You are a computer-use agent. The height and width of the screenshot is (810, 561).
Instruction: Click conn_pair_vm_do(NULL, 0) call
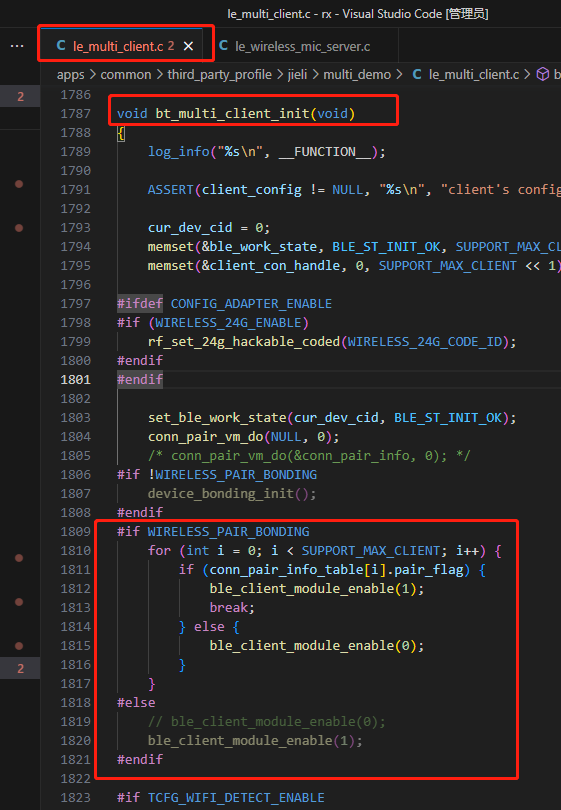click(243, 437)
